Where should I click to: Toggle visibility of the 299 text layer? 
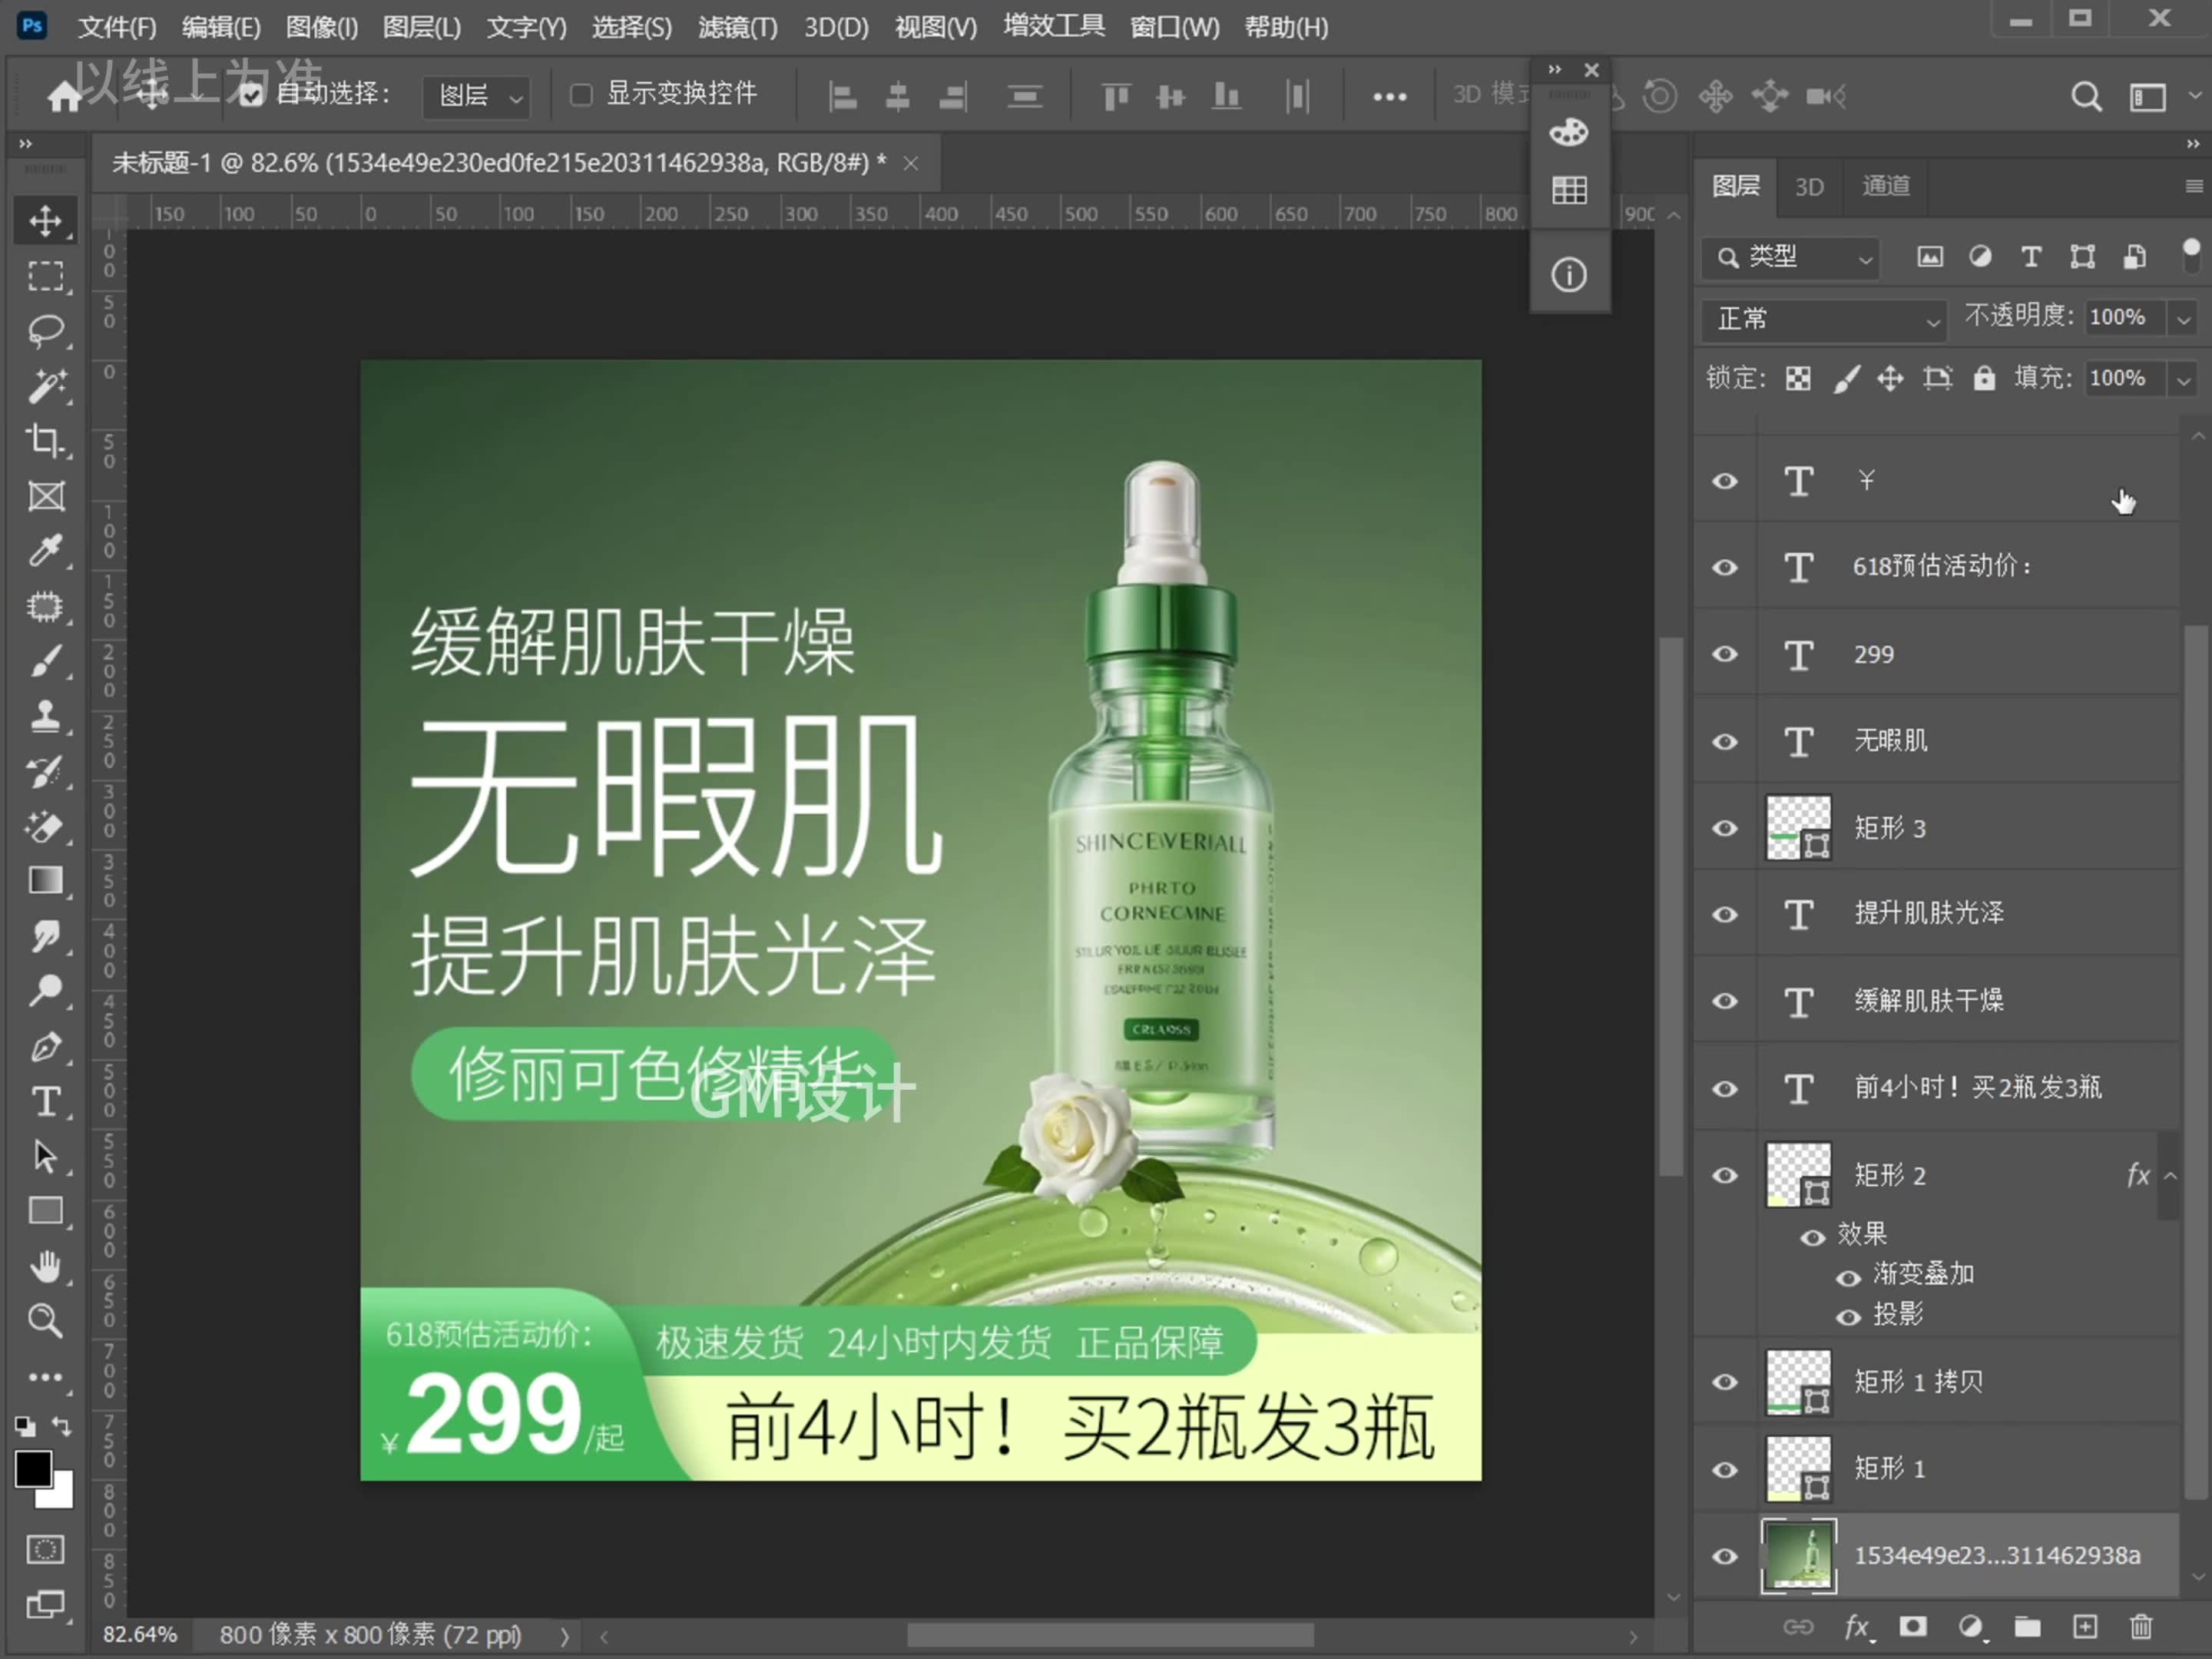click(x=1725, y=654)
